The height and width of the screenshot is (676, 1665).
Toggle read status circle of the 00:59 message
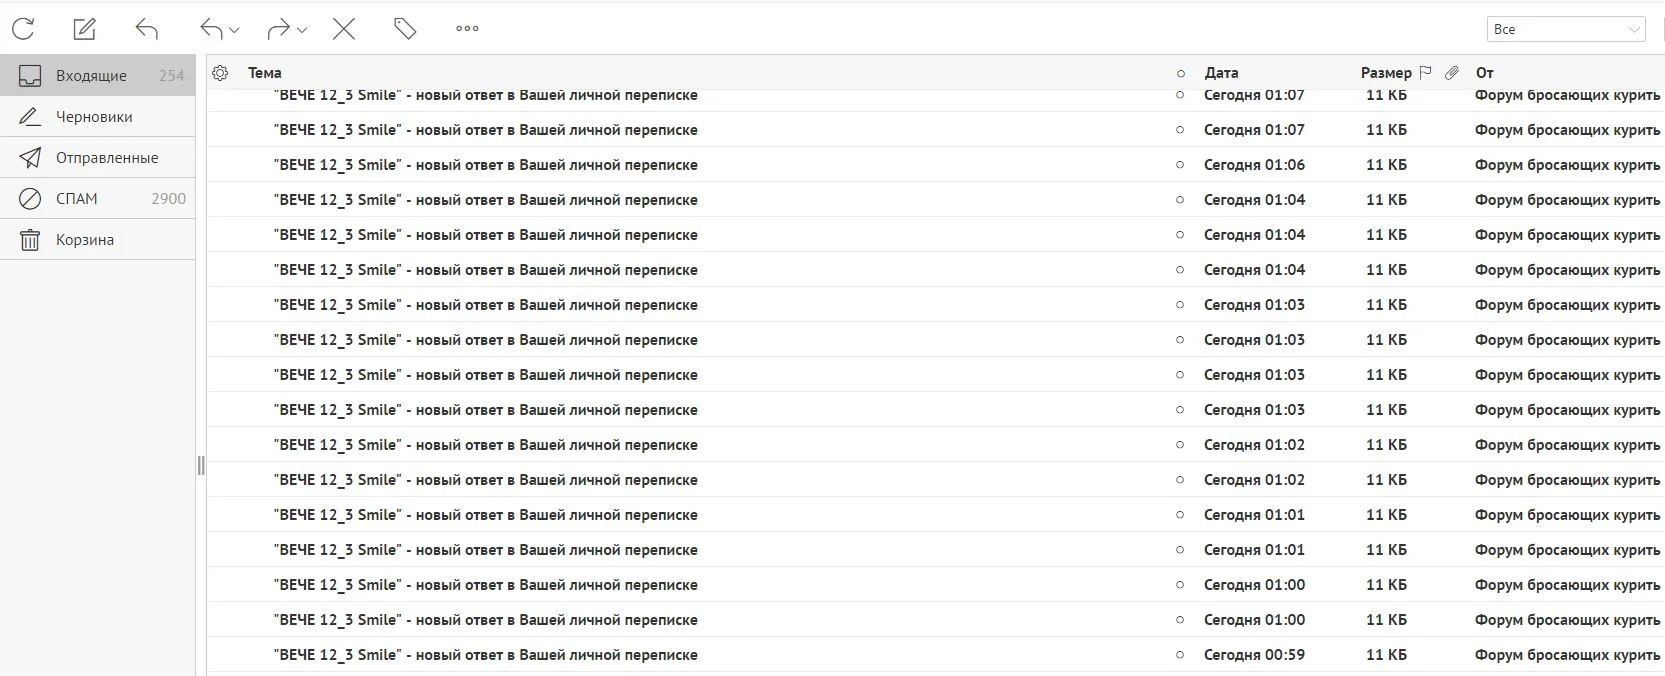pos(1180,655)
